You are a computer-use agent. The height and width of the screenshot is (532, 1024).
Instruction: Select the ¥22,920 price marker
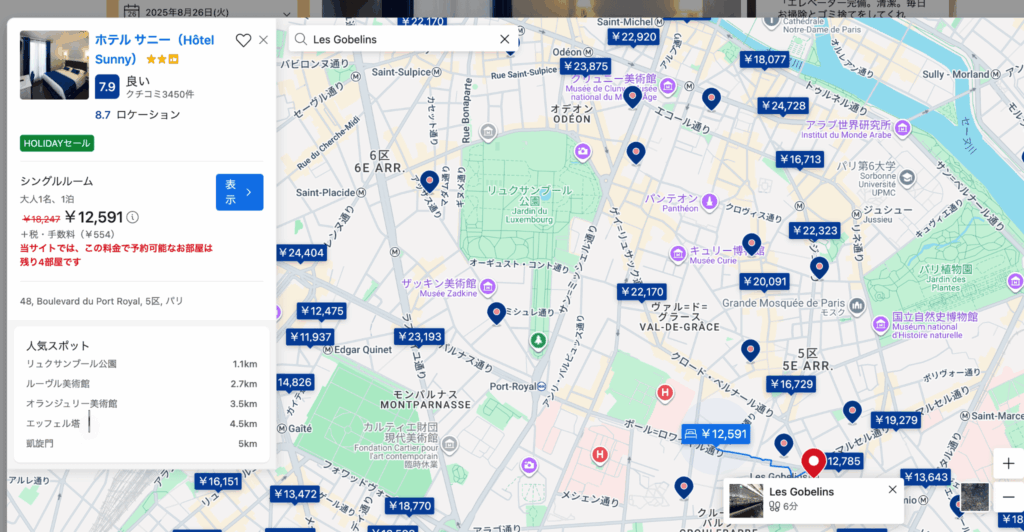click(x=633, y=37)
